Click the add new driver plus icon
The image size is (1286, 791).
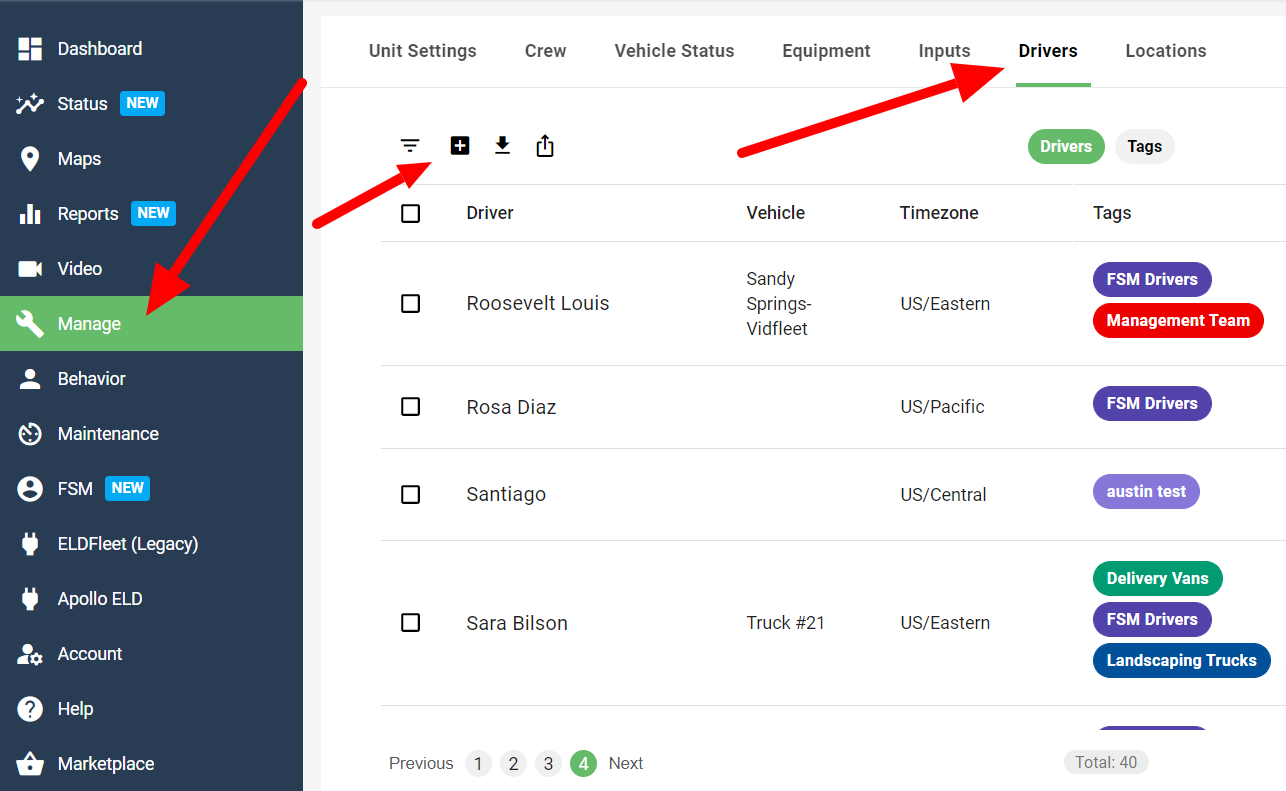point(460,145)
